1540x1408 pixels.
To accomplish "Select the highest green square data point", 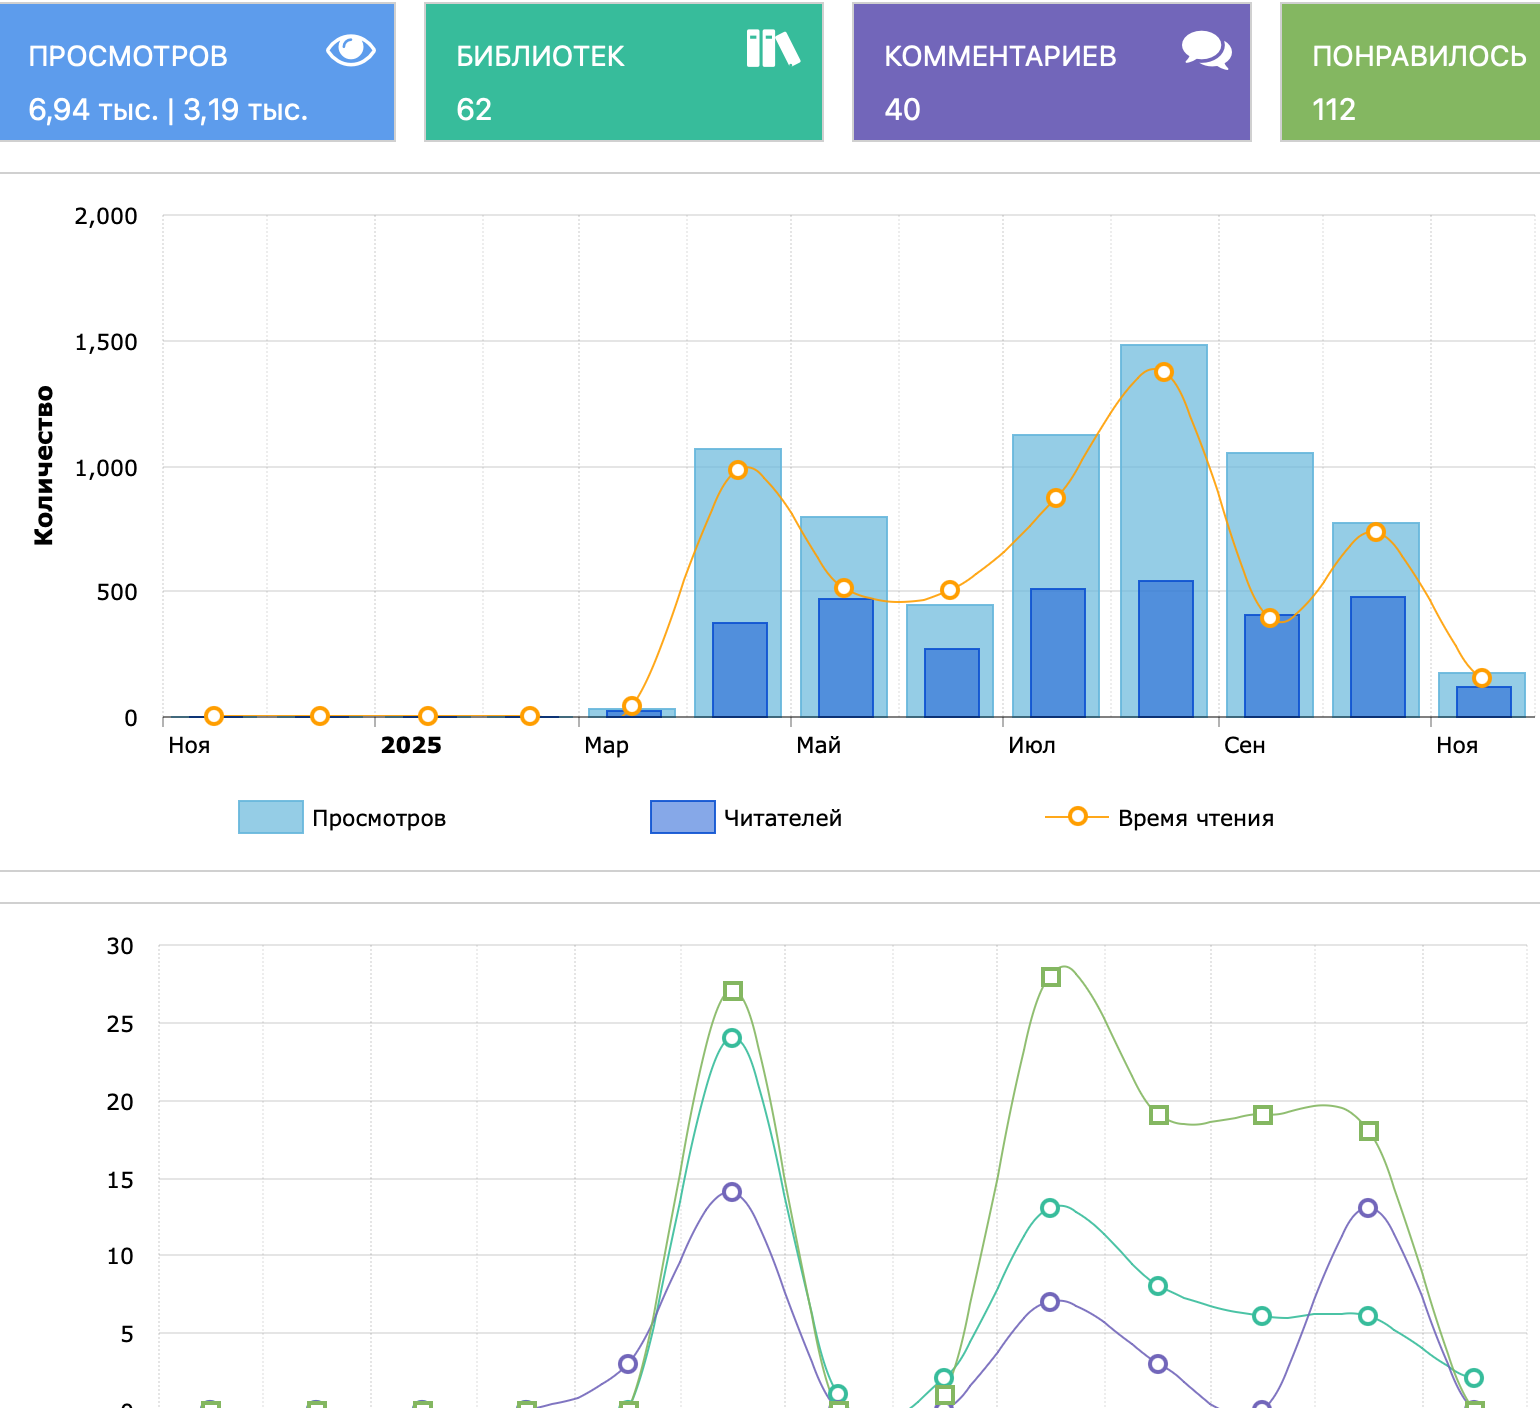I will [x=1051, y=977].
